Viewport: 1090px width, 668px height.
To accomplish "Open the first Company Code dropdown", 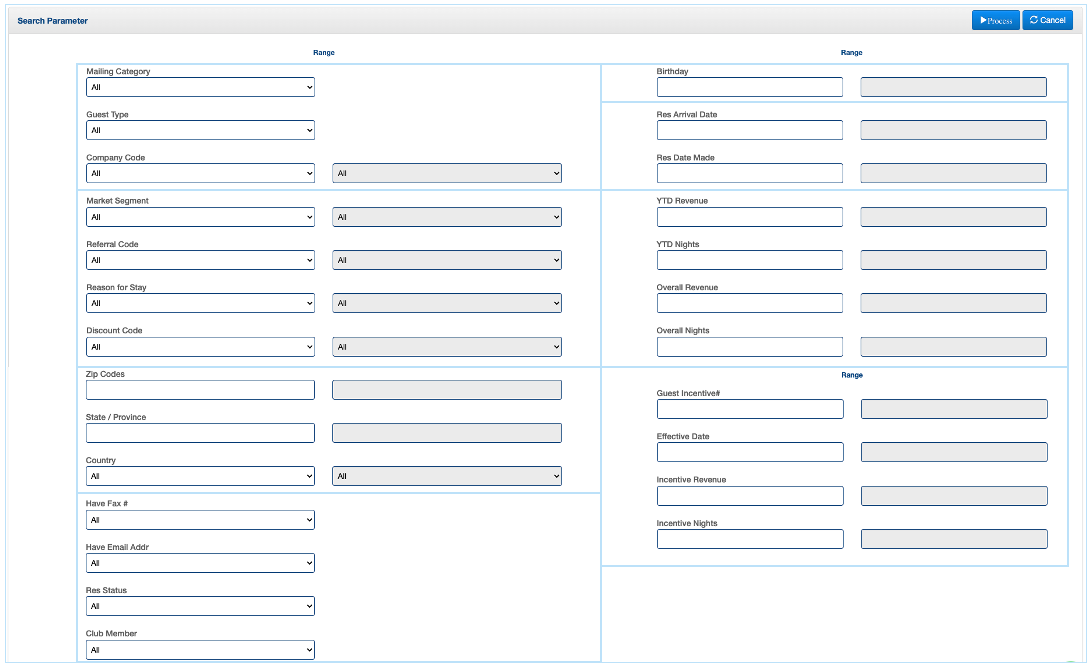I will point(200,173).
